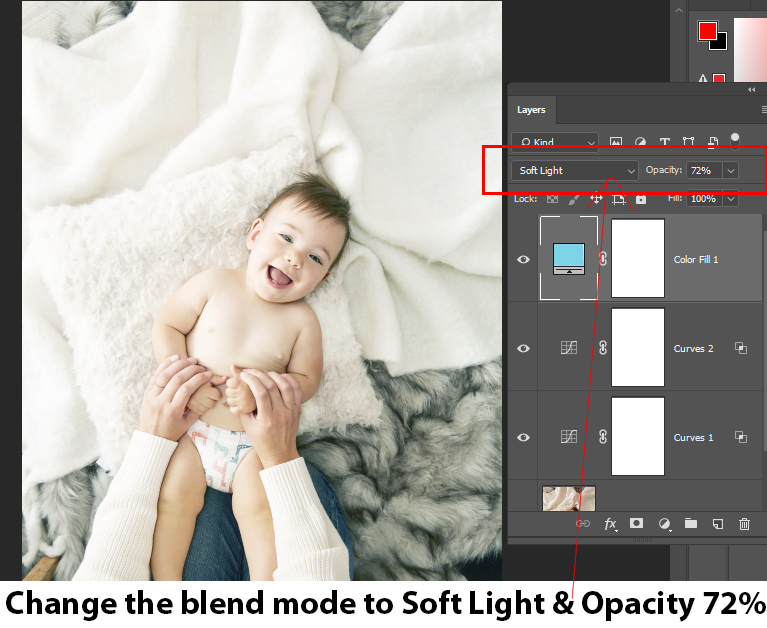Open the fx layer style menu

pos(610,524)
